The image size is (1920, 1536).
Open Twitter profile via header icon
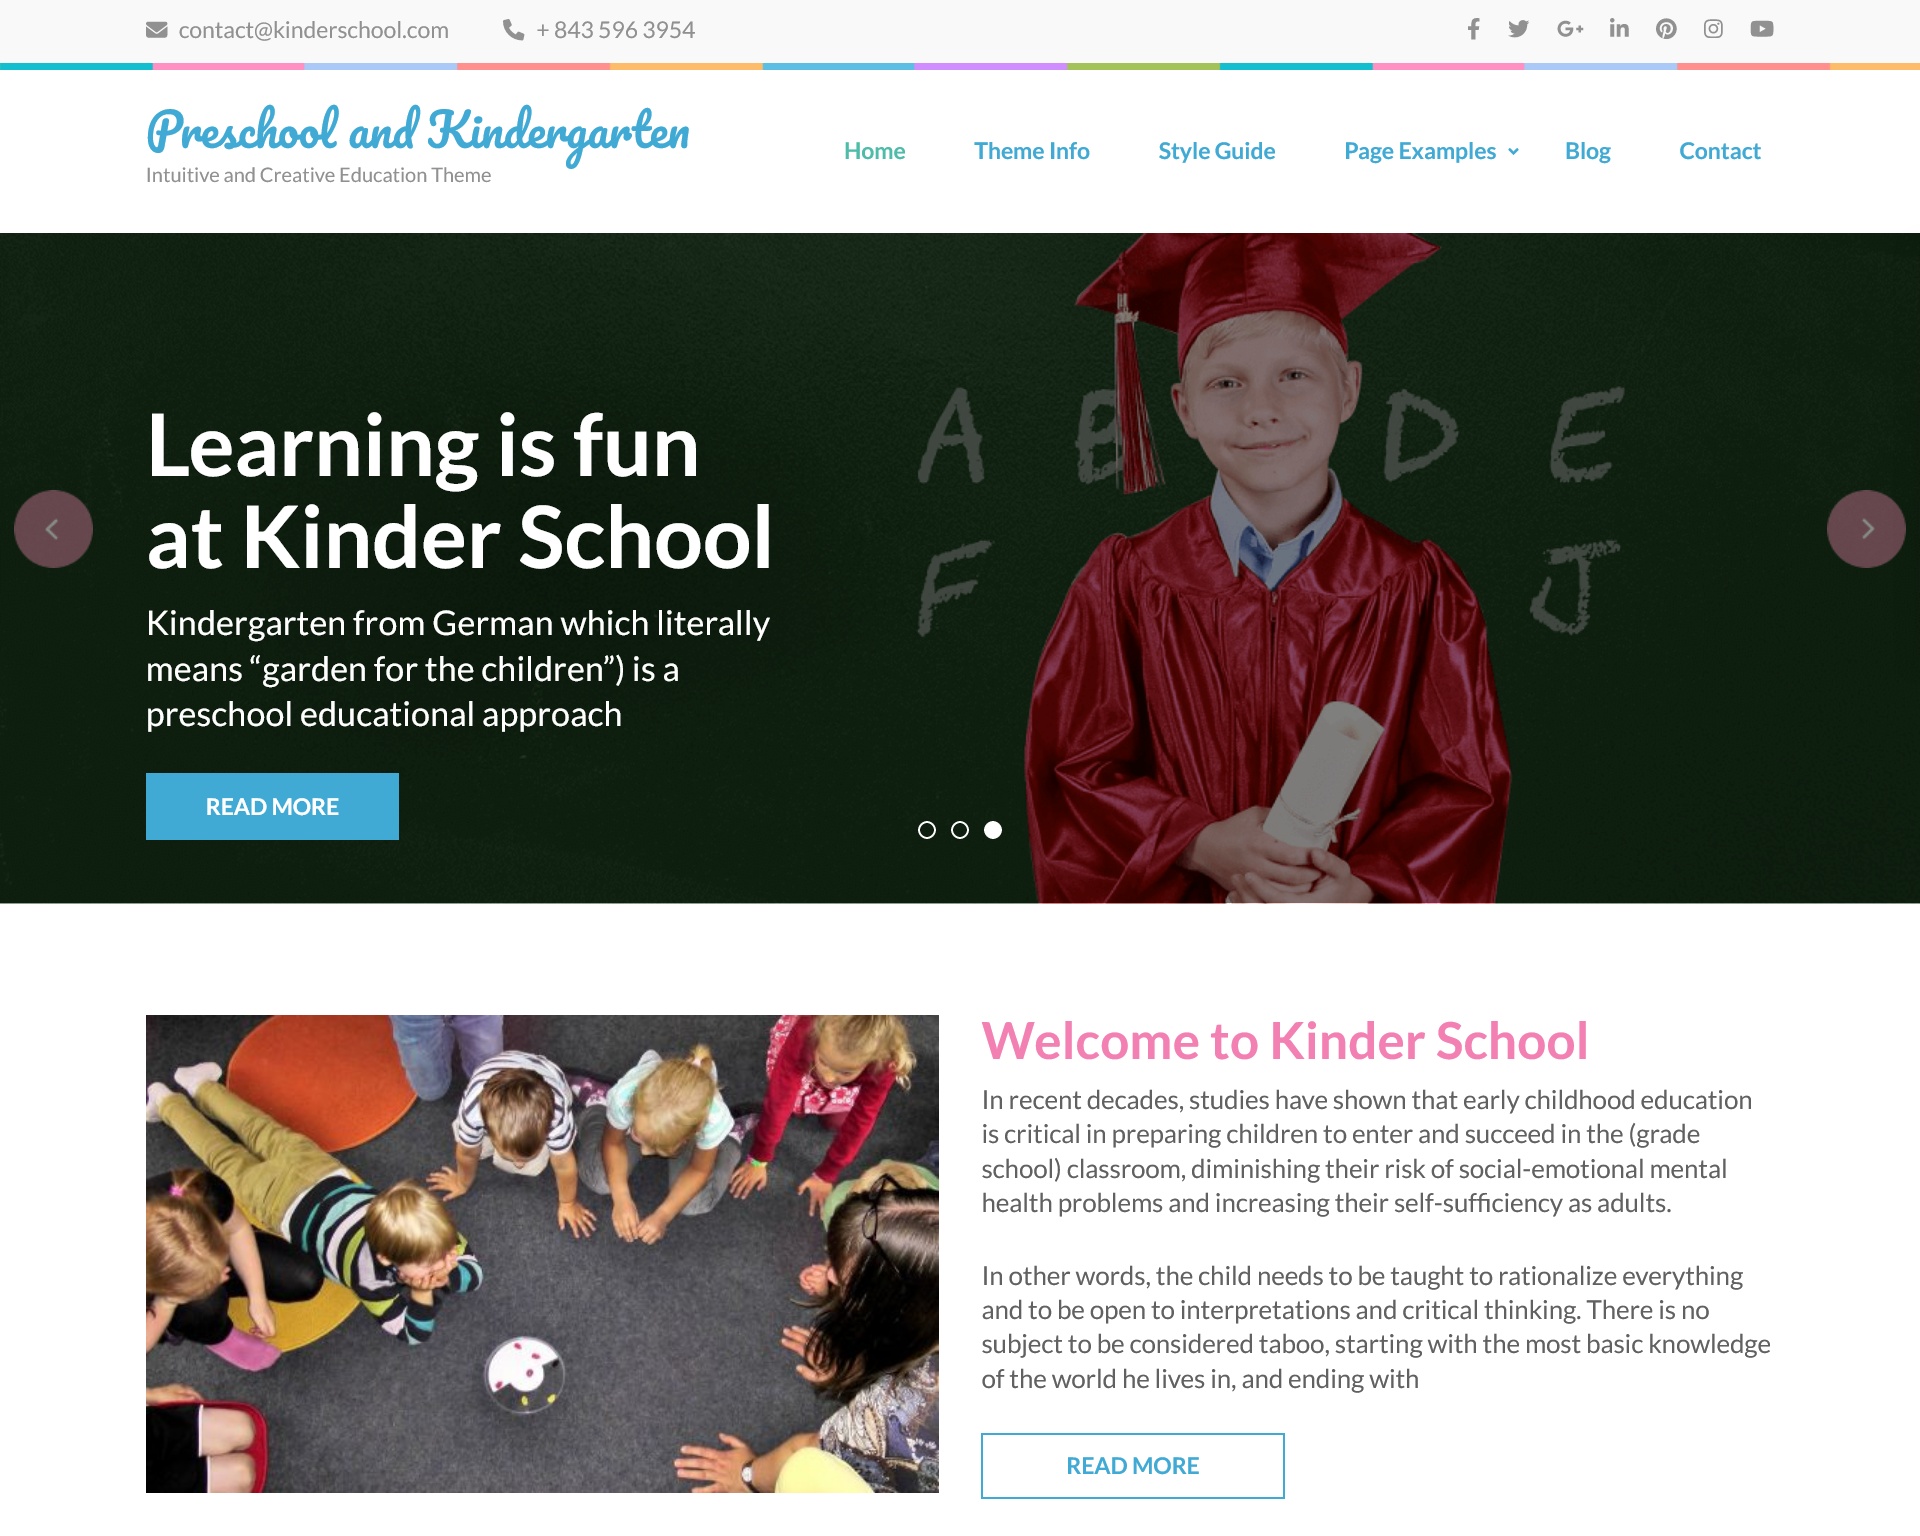1512,28
